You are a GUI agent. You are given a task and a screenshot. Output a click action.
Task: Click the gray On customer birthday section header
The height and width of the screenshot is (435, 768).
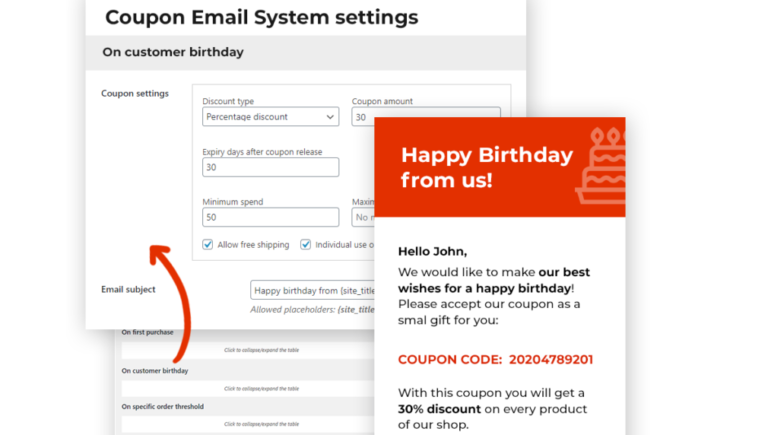click(x=300, y=52)
